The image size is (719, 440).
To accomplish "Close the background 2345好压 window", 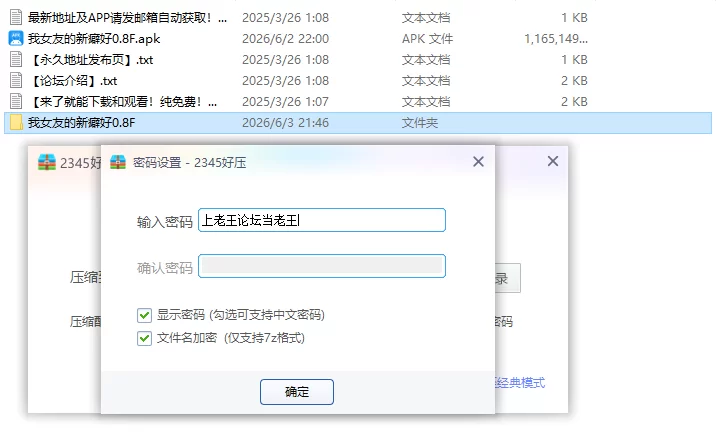I will (x=553, y=161).
